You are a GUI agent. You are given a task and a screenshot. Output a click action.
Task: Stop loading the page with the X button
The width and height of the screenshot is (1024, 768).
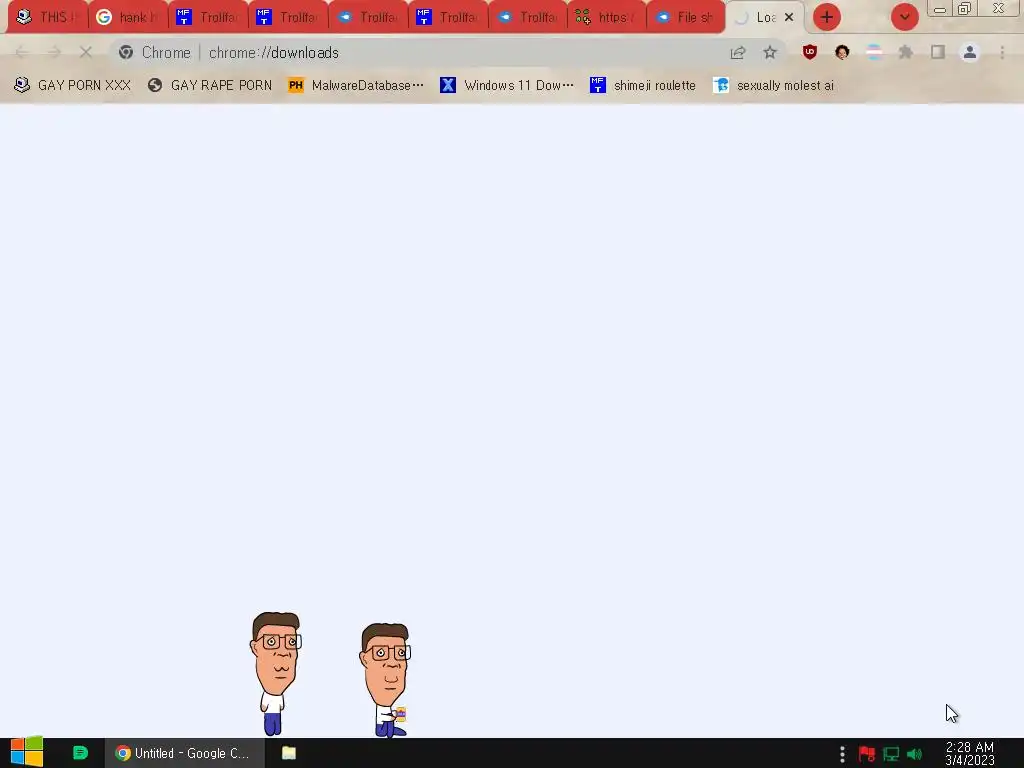86,52
